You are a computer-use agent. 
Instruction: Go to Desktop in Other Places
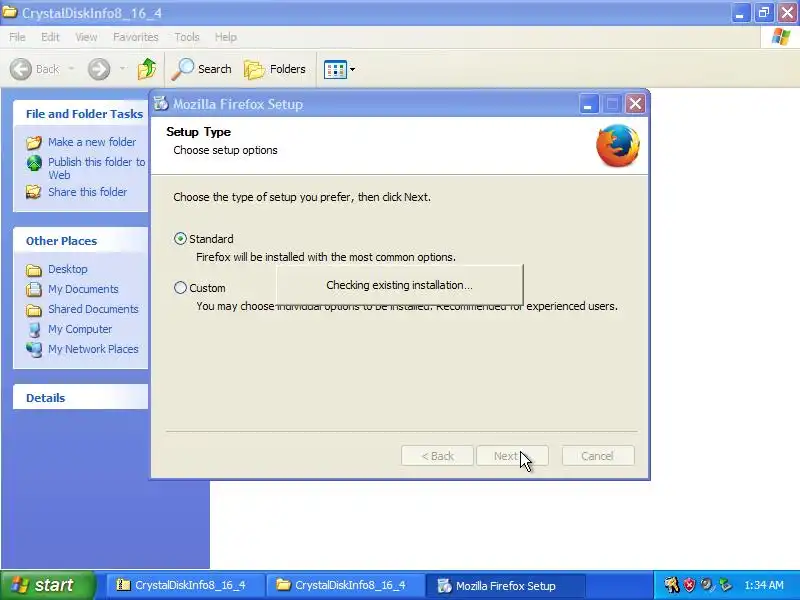[67, 269]
